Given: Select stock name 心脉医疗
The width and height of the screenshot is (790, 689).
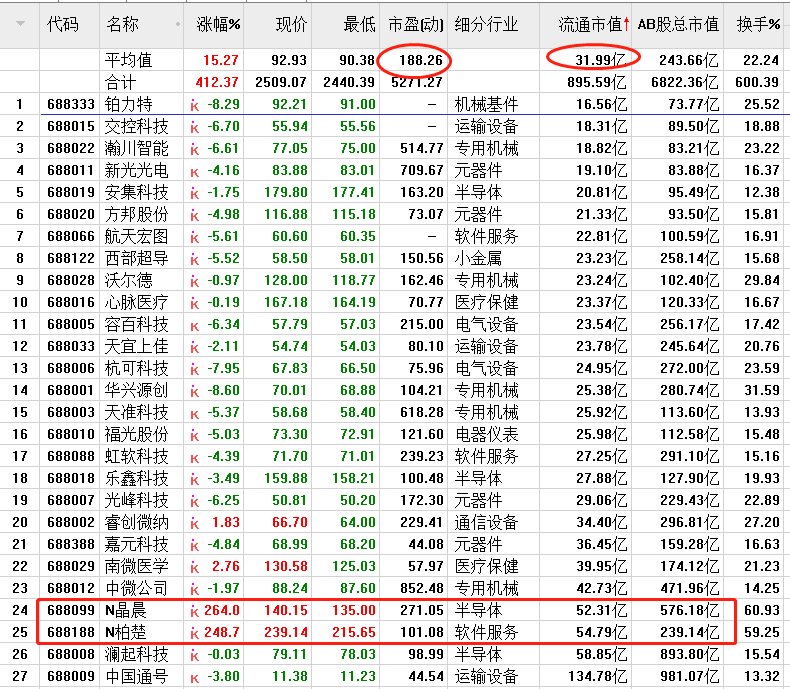Looking at the screenshot, I should coord(137,302).
